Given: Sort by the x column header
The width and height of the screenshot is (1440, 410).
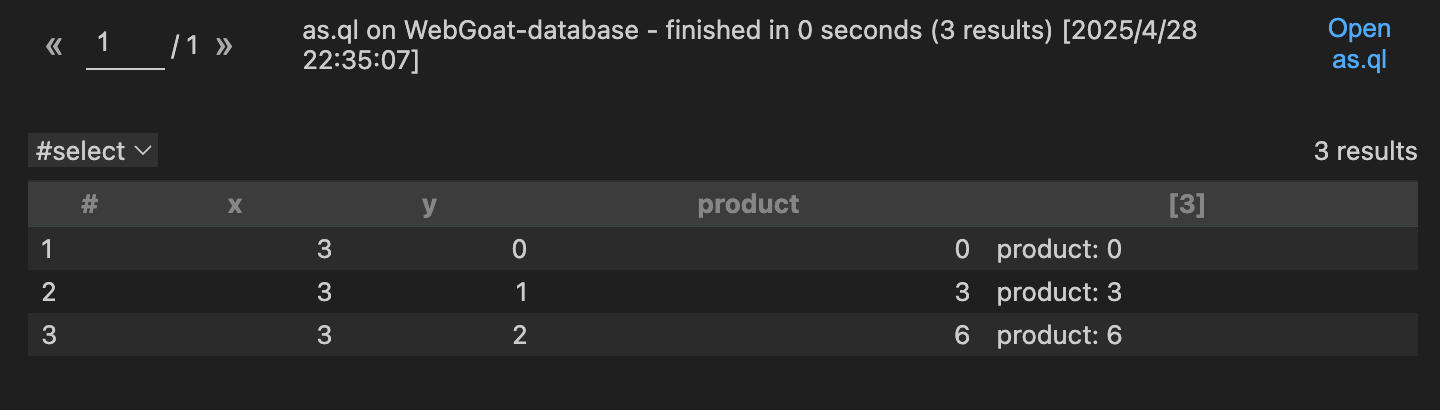Looking at the screenshot, I should pos(235,204).
